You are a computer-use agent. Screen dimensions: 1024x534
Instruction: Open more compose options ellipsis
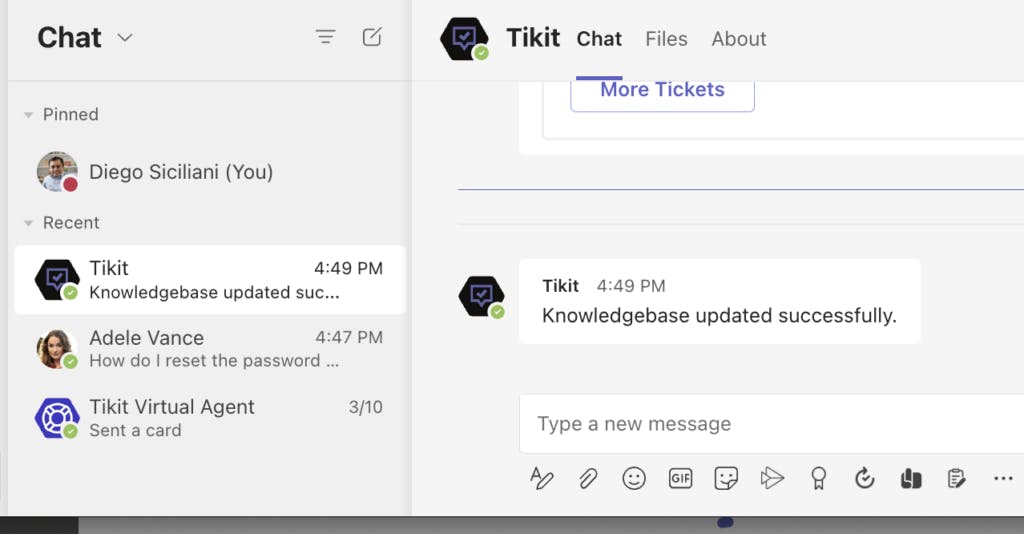point(1003,479)
